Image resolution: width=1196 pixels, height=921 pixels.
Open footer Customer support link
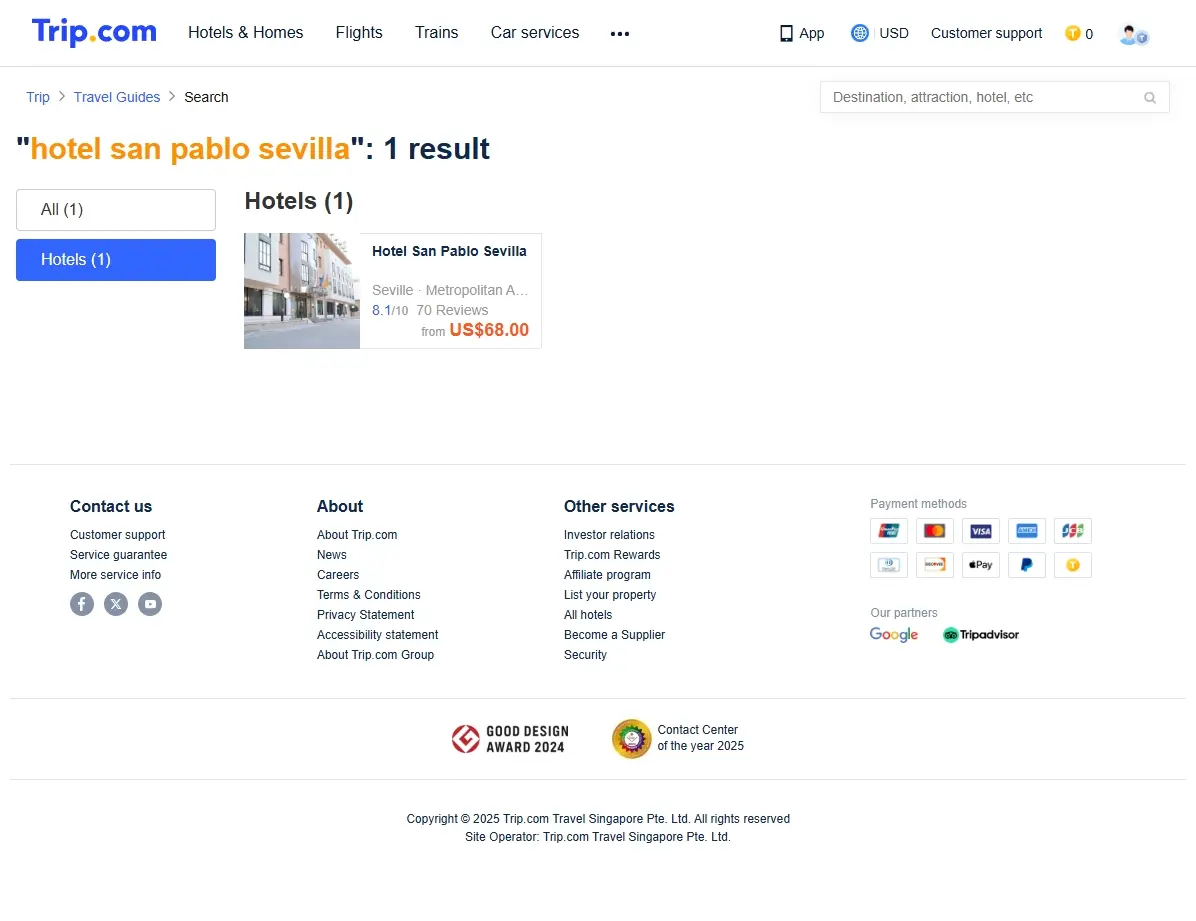(x=117, y=535)
